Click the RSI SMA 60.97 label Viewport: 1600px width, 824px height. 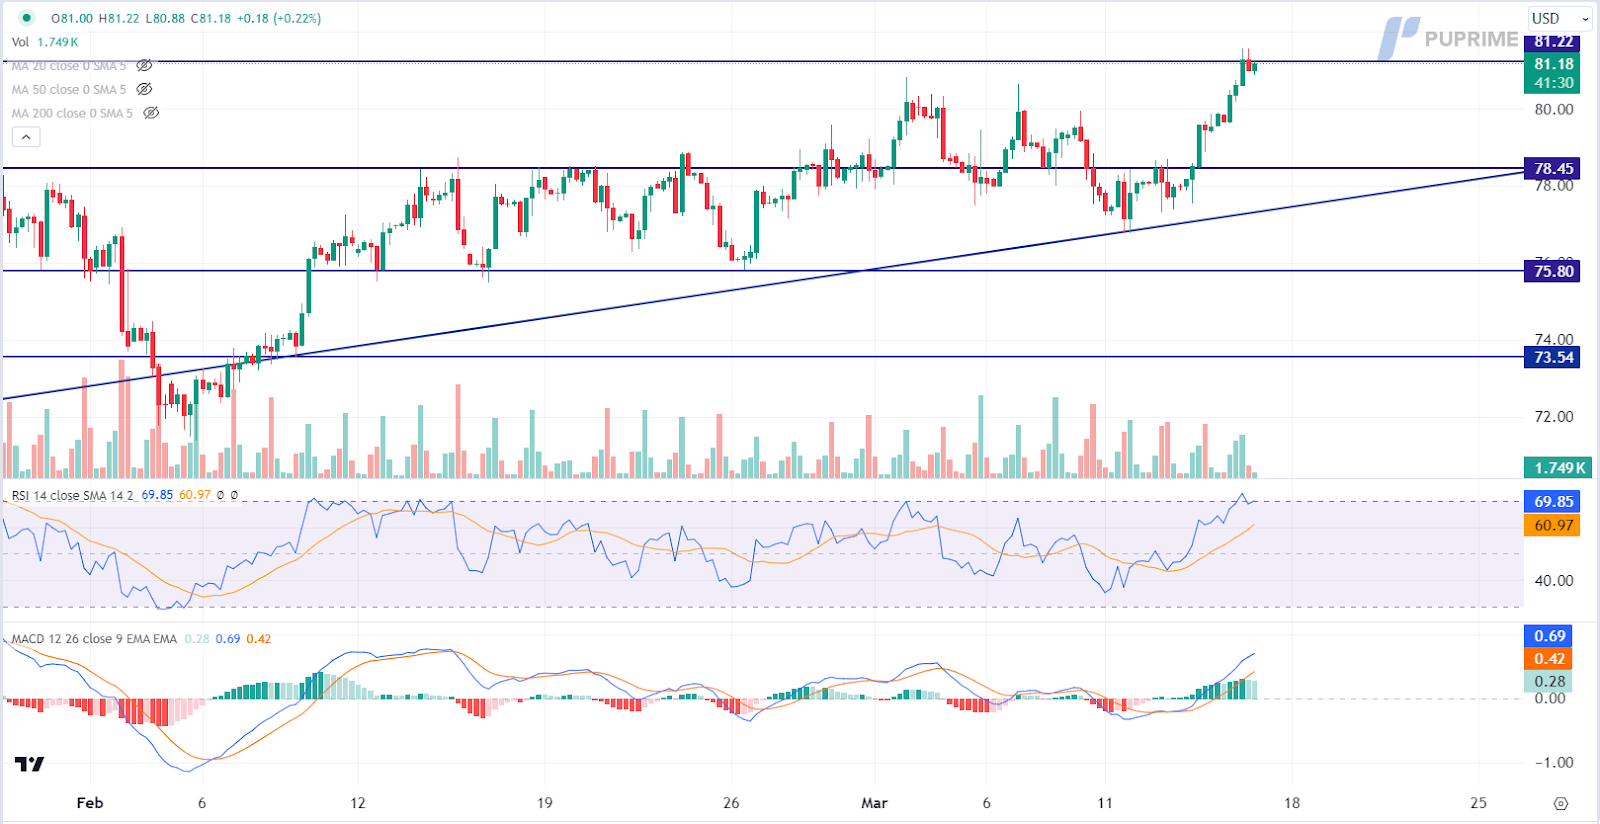1552,525
